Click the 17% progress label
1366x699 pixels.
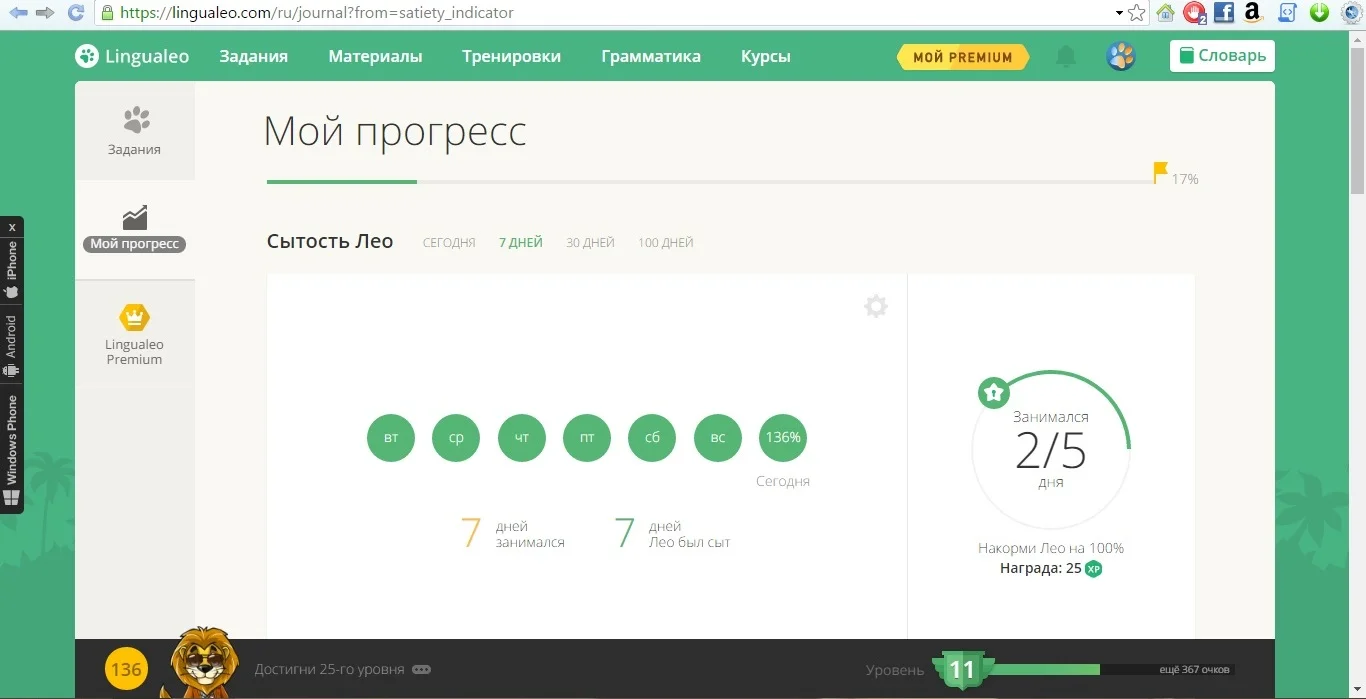[x=1185, y=180]
